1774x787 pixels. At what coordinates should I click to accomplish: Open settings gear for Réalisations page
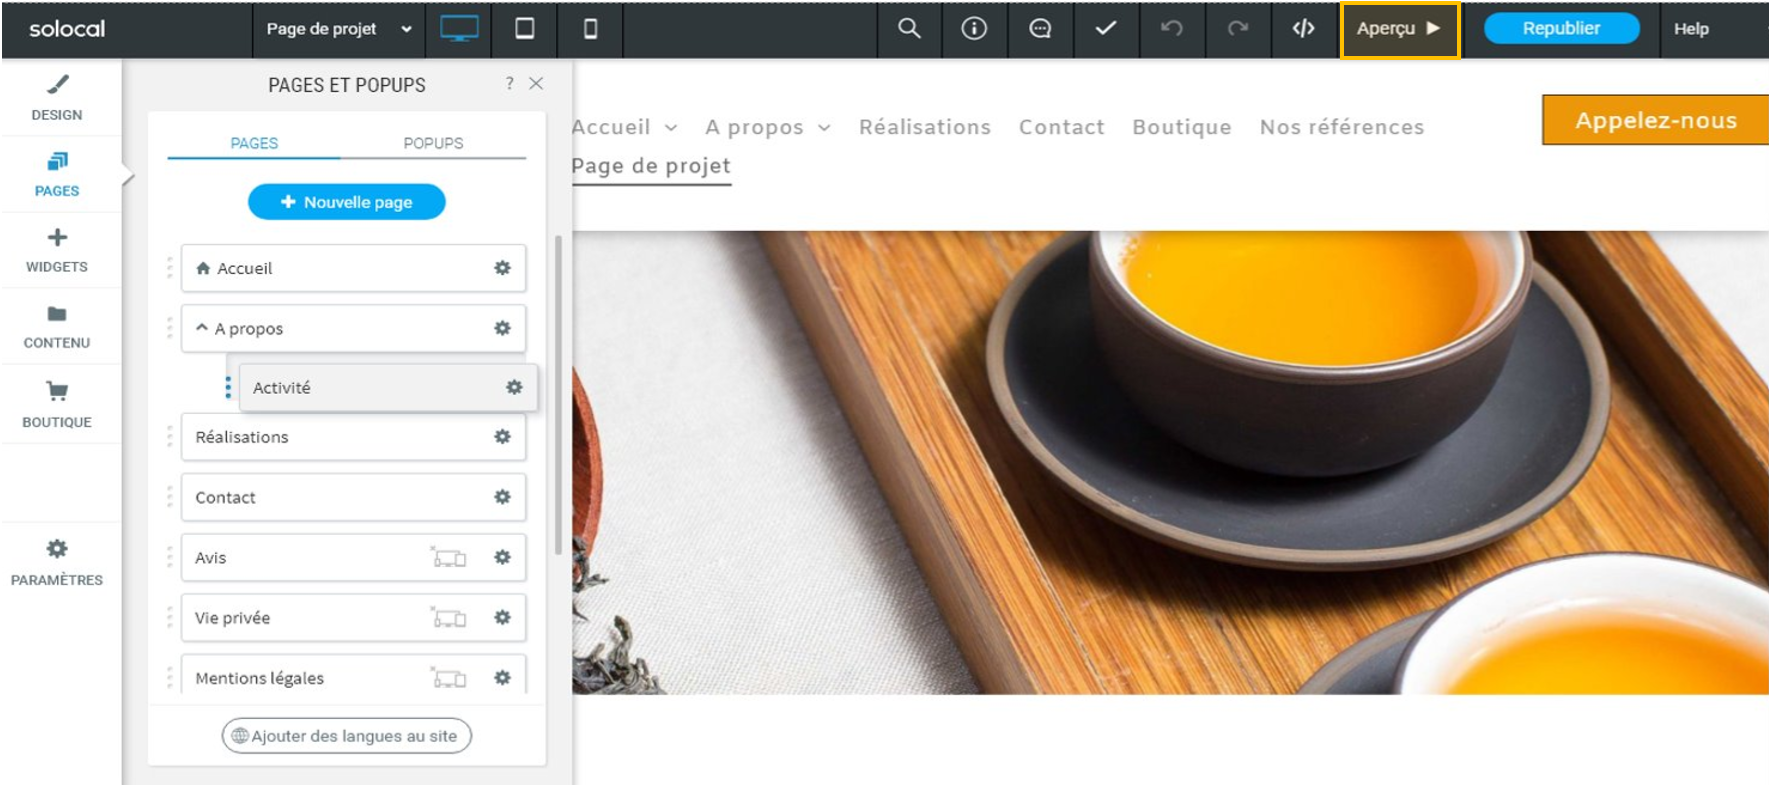[x=502, y=437]
